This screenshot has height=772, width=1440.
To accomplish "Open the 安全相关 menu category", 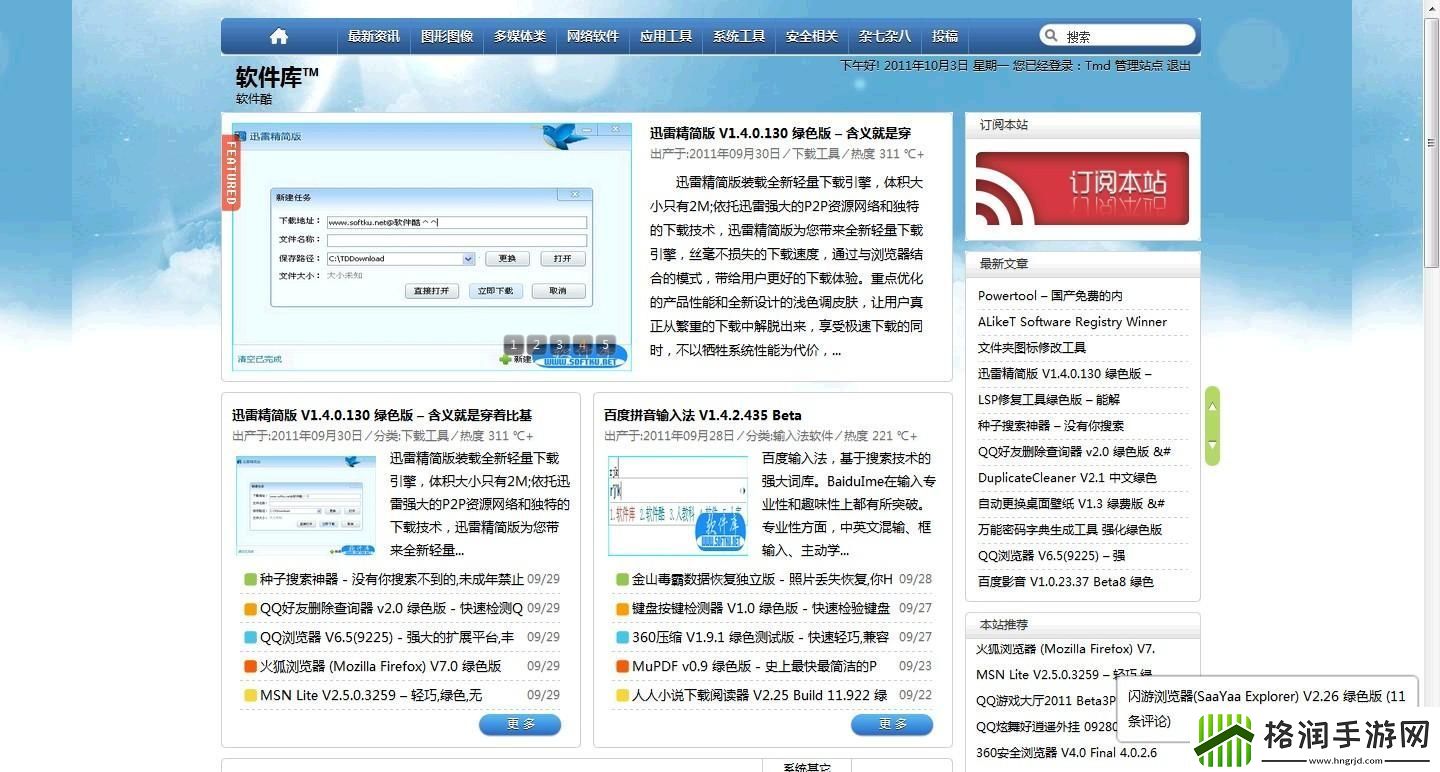I will pyautogui.click(x=810, y=36).
